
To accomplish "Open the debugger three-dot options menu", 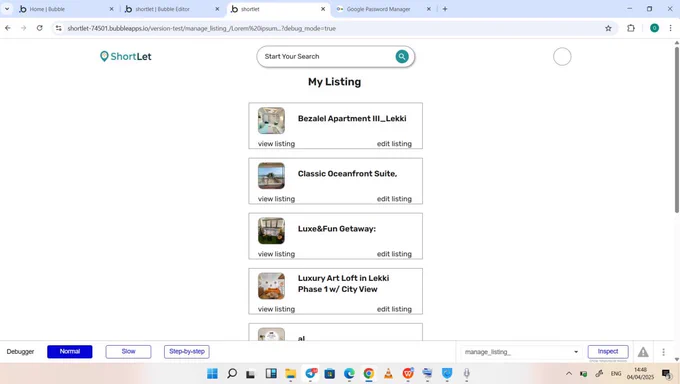I will 663,352.
